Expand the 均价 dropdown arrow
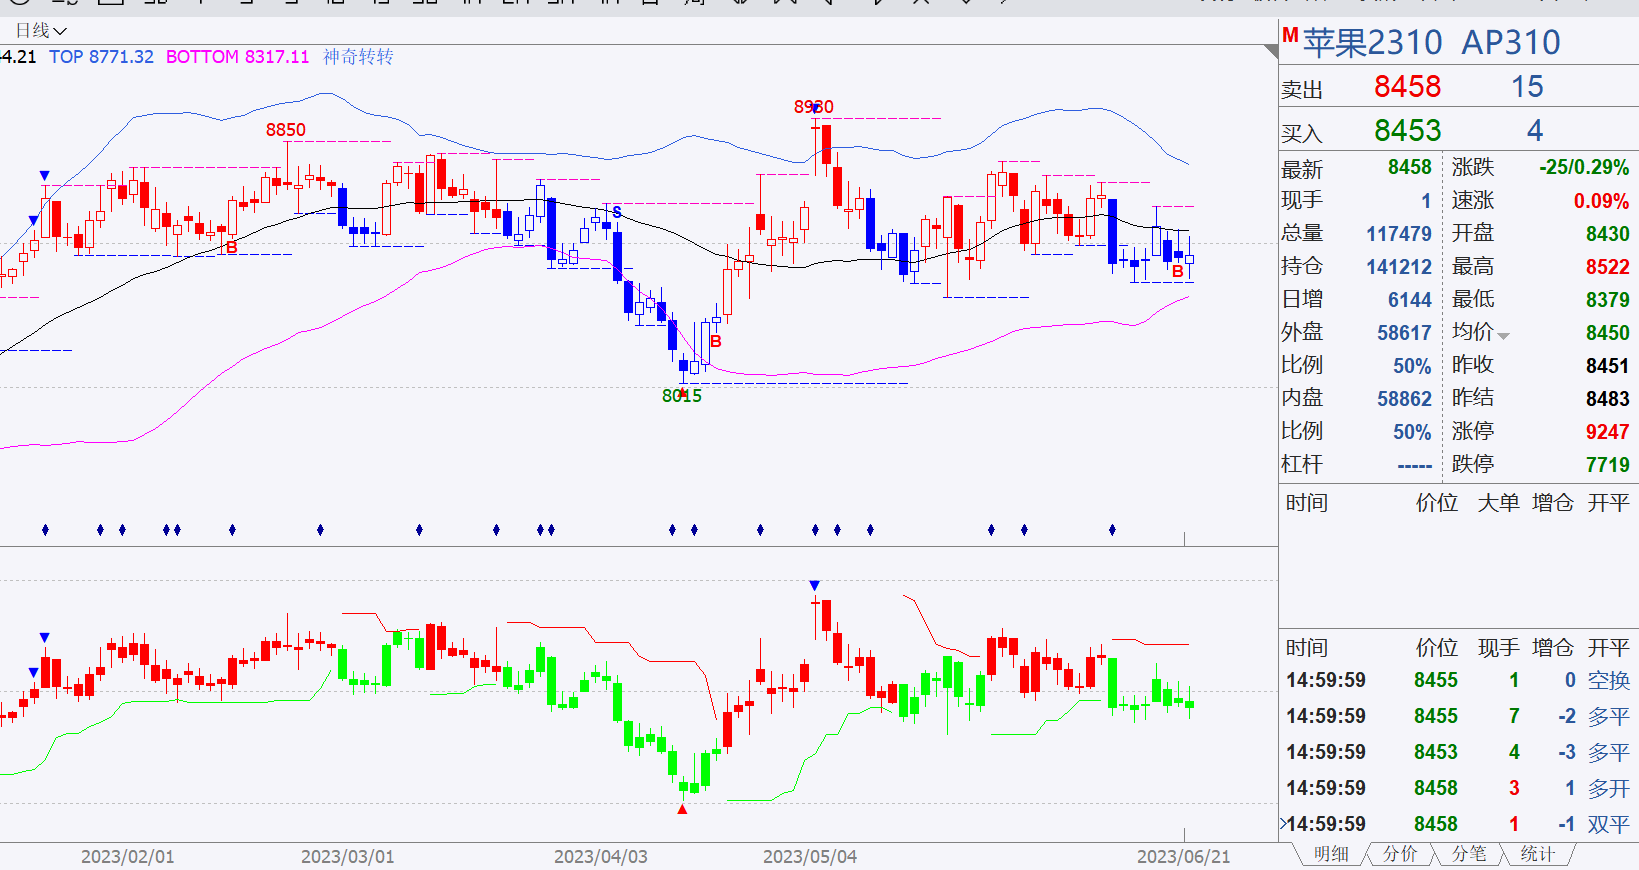Screen dimensions: 1639x870 pos(1503,336)
